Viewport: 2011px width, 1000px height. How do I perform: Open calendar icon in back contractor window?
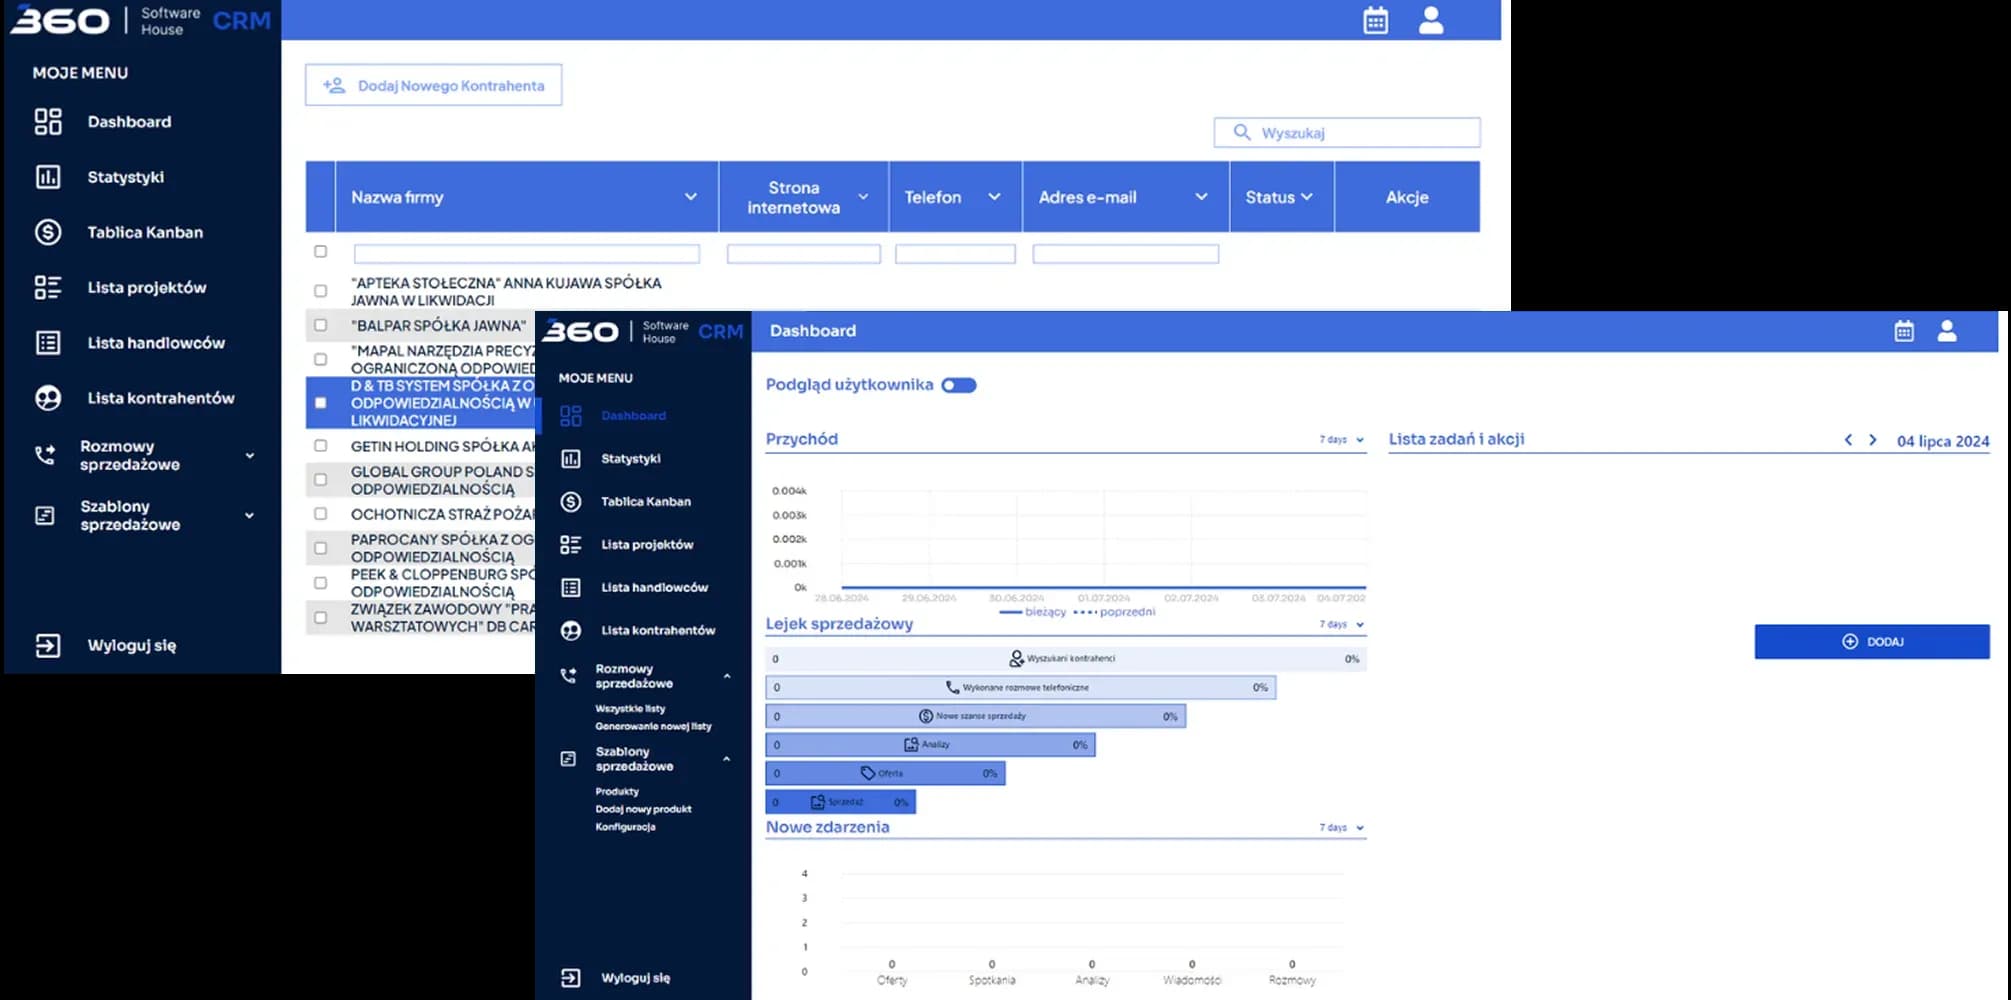tap(1376, 20)
